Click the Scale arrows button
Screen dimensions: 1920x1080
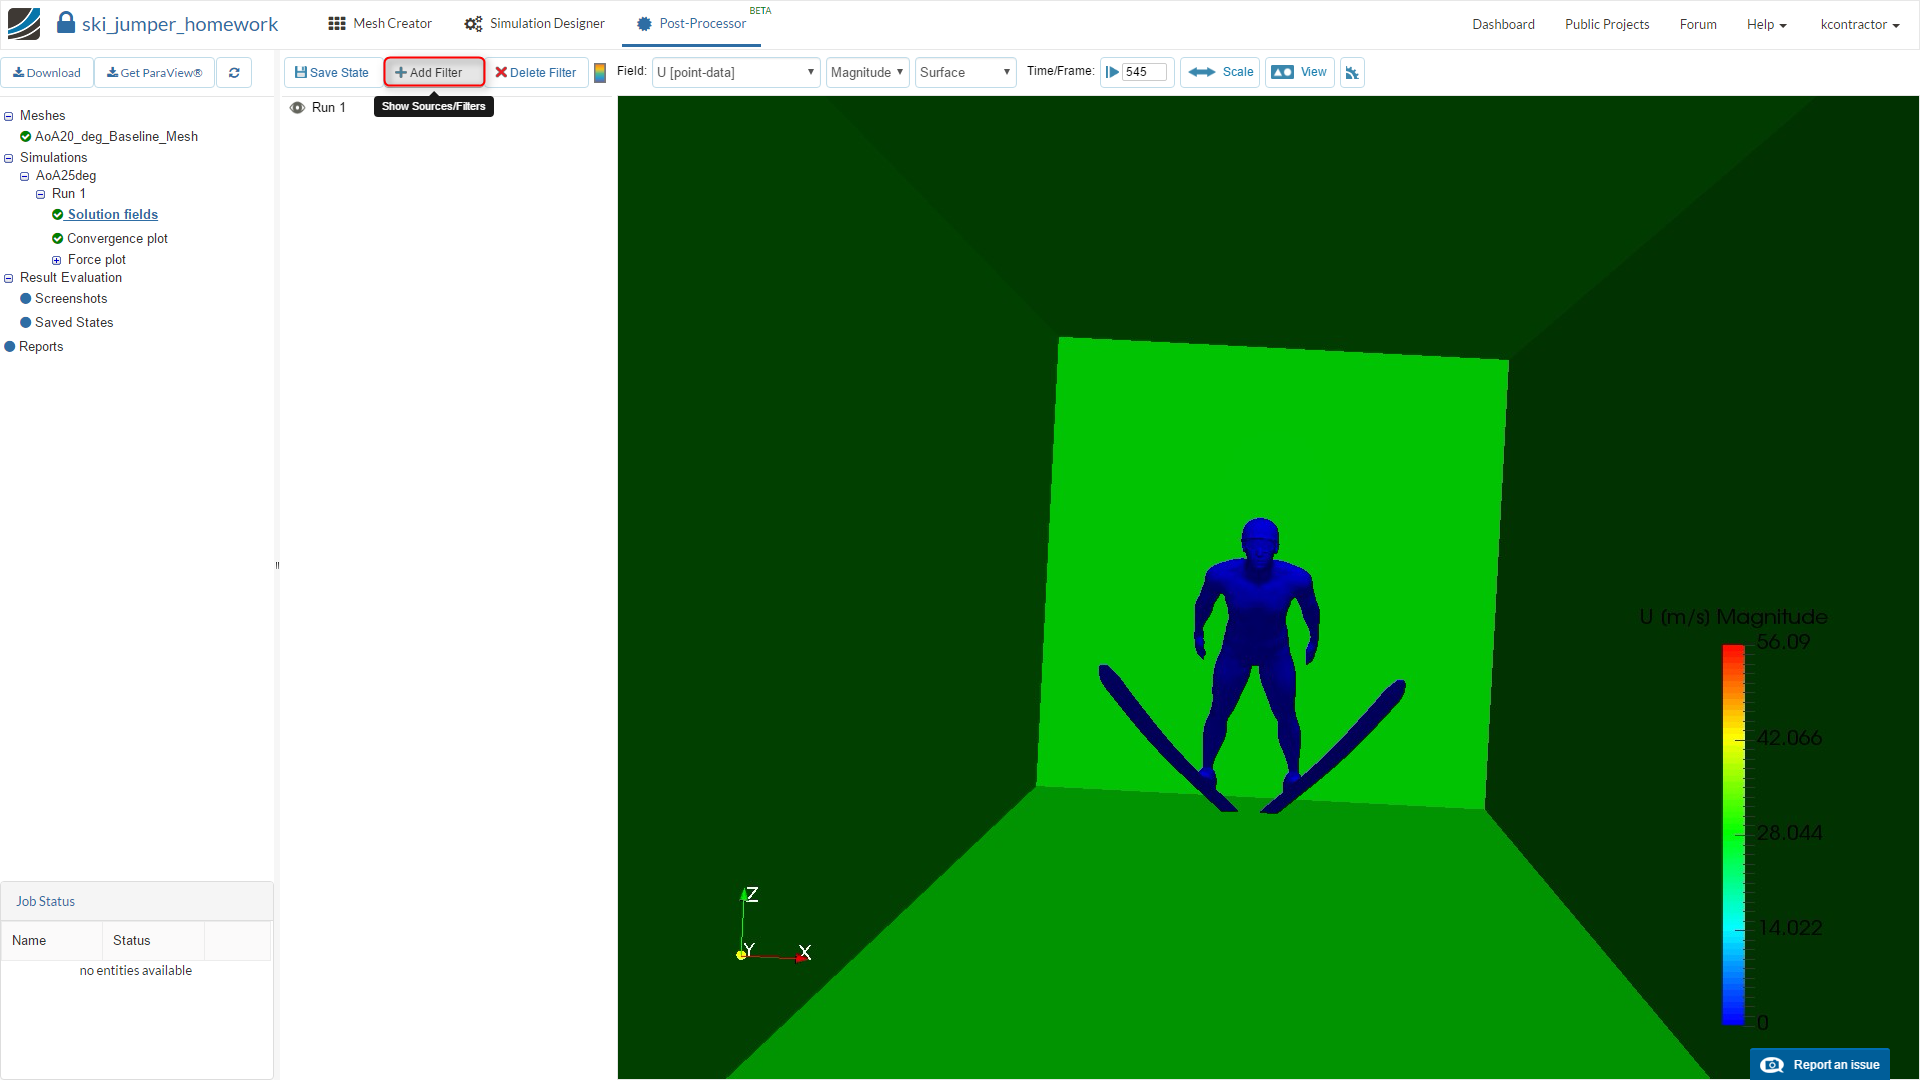1220,72
